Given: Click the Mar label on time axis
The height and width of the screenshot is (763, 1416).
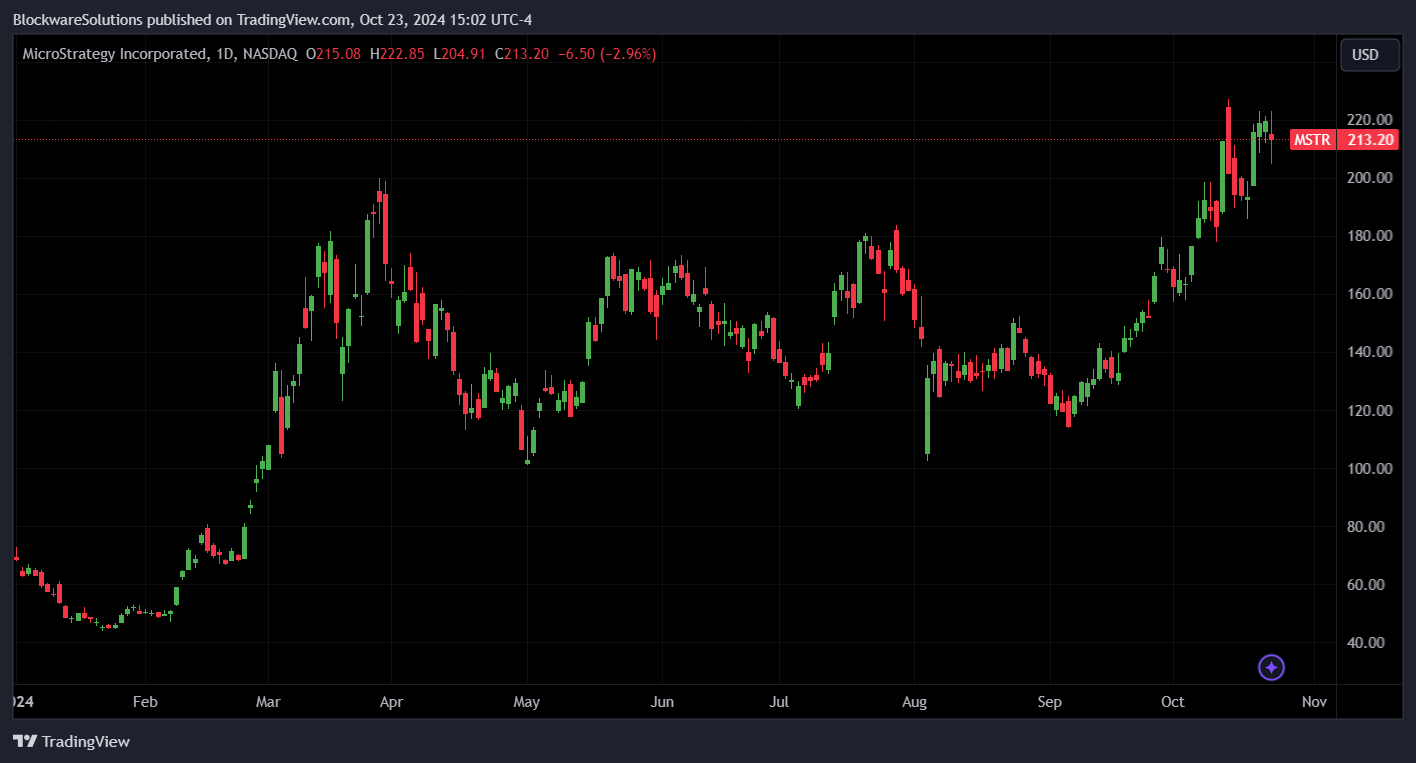Looking at the screenshot, I should click(268, 702).
